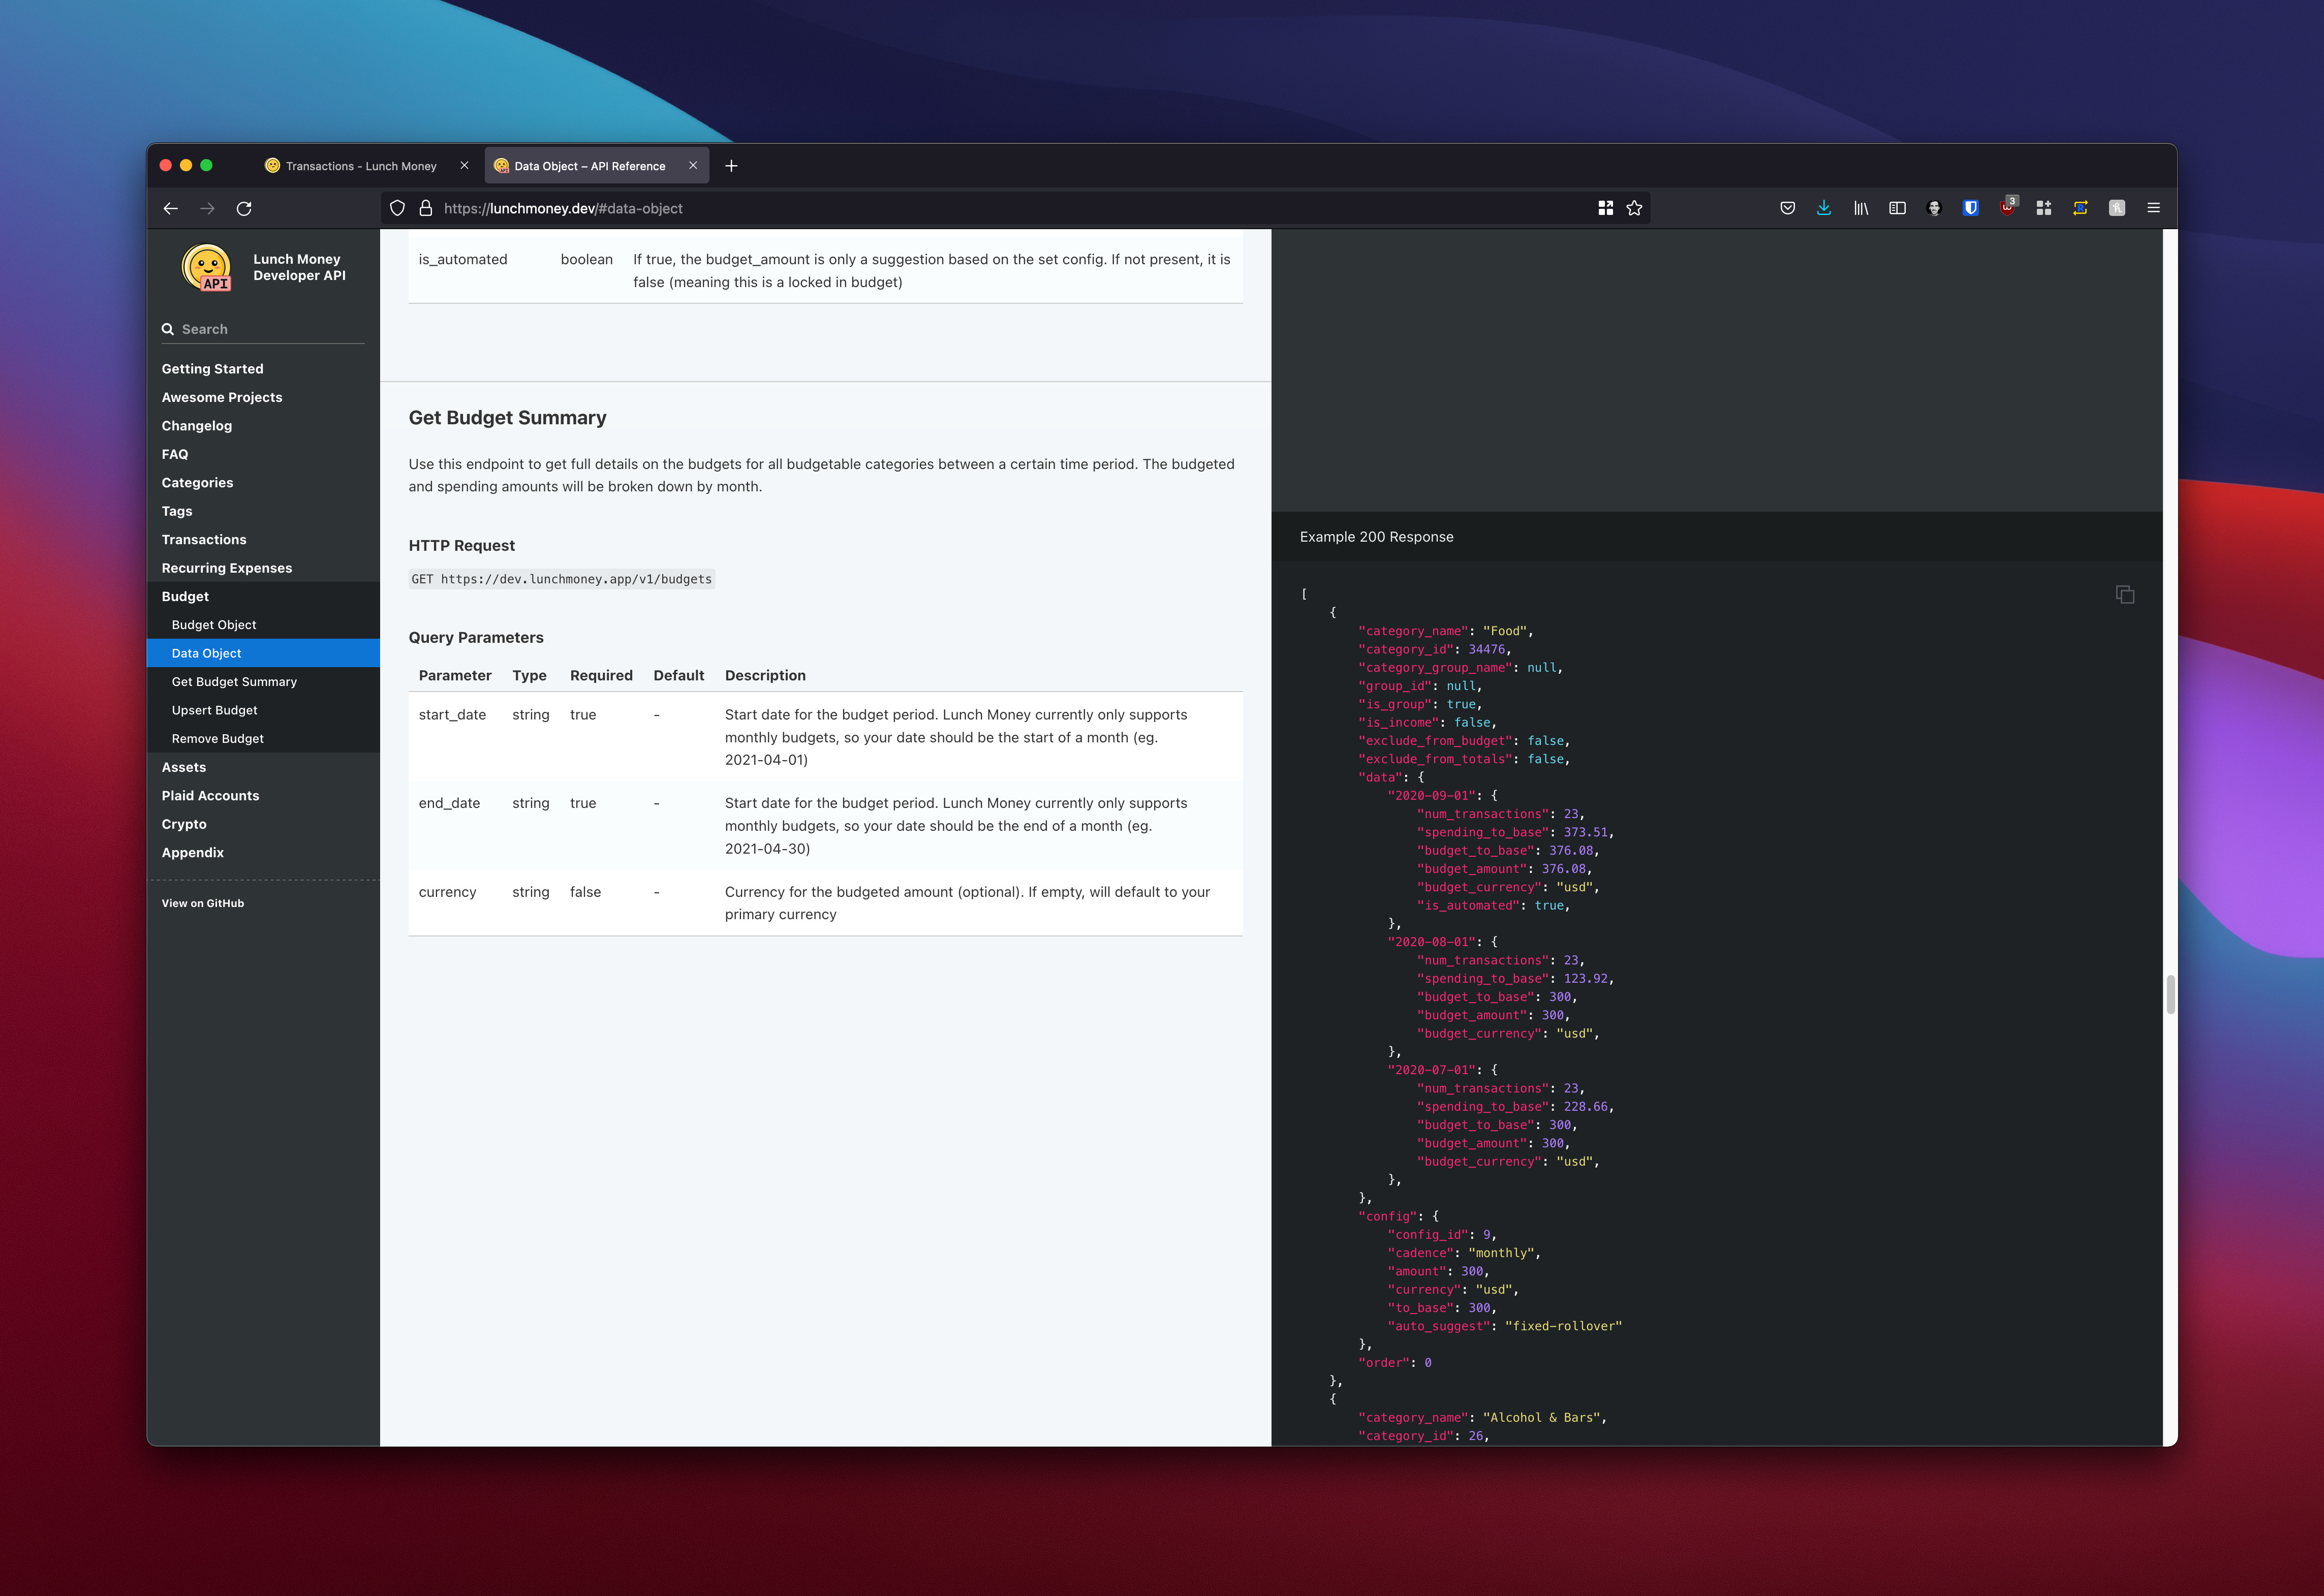The image size is (2324, 1596).
Task: Open Remove Budget sub-item
Action: [x=218, y=739]
